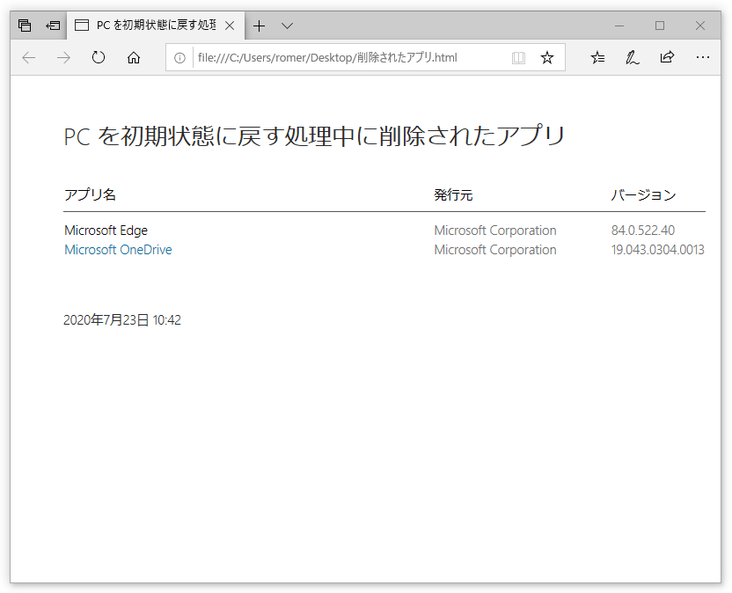Show site information icon in address bar
732x593 pixels.
[x=180, y=58]
